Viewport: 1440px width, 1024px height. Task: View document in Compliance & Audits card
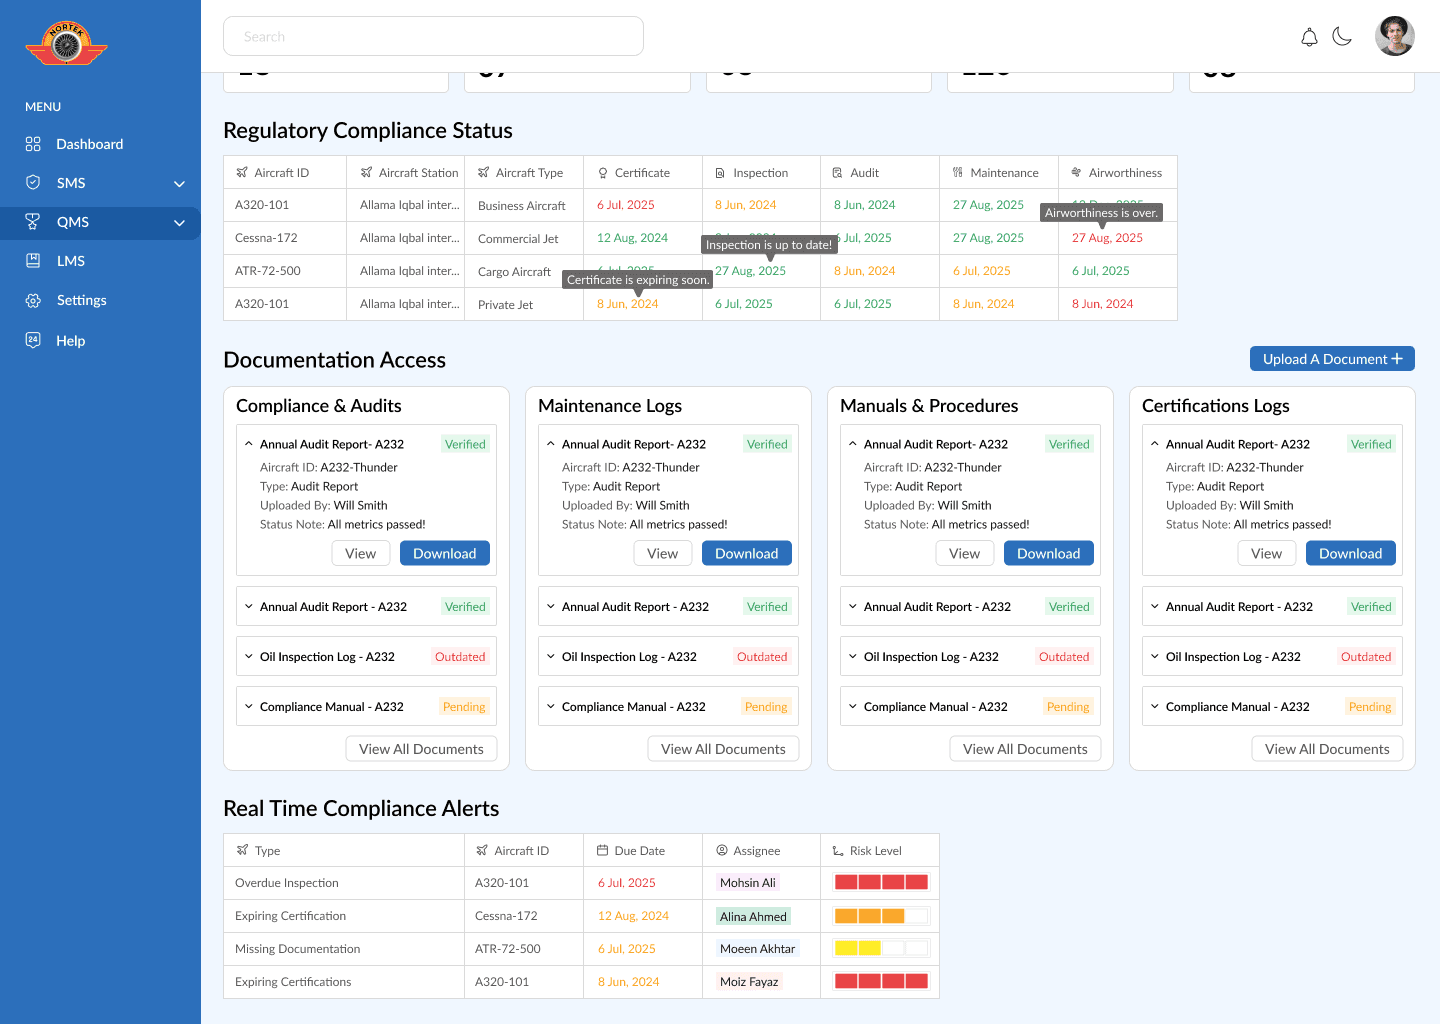pos(361,554)
